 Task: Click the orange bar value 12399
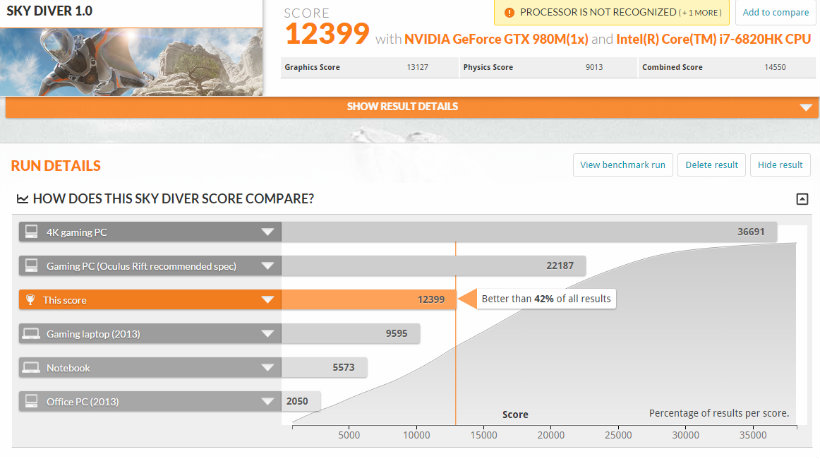(x=431, y=300)
